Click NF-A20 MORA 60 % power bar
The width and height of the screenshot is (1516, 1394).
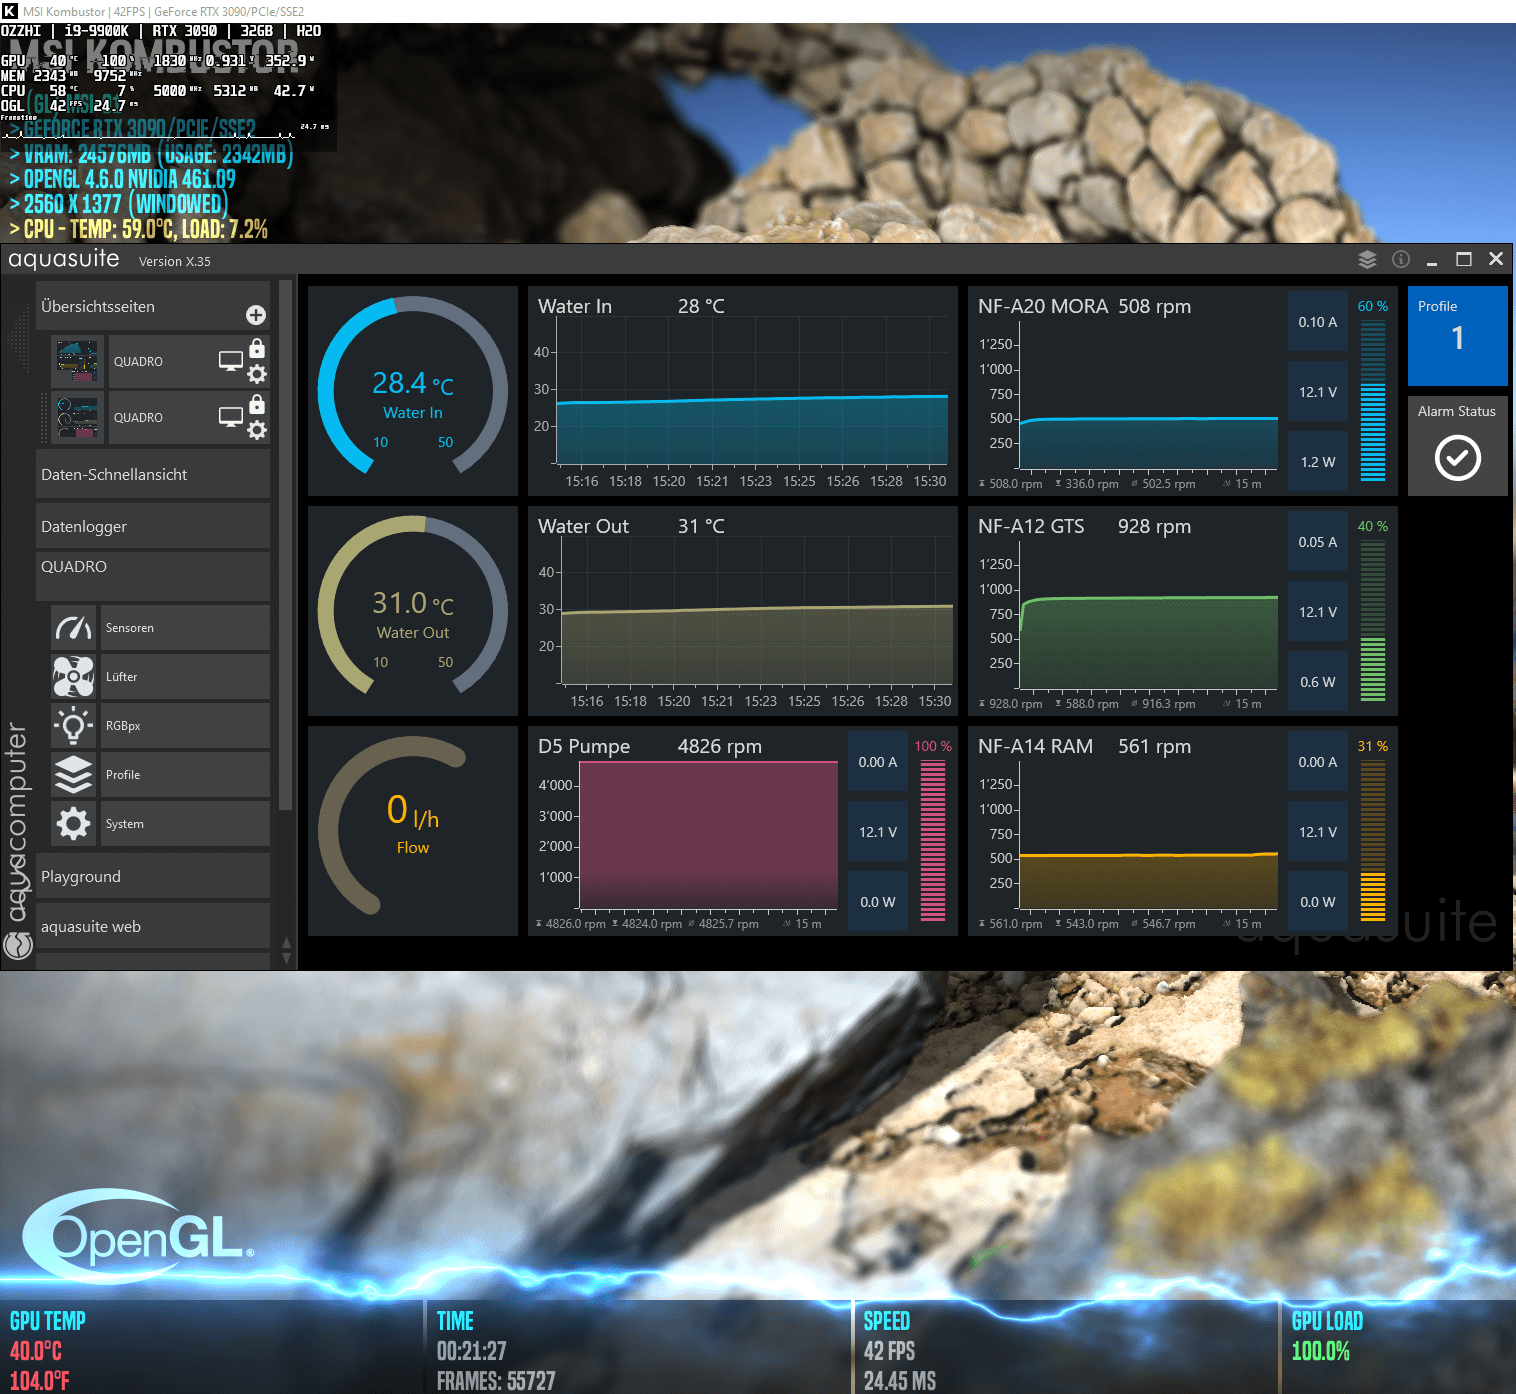(1373, 400)
